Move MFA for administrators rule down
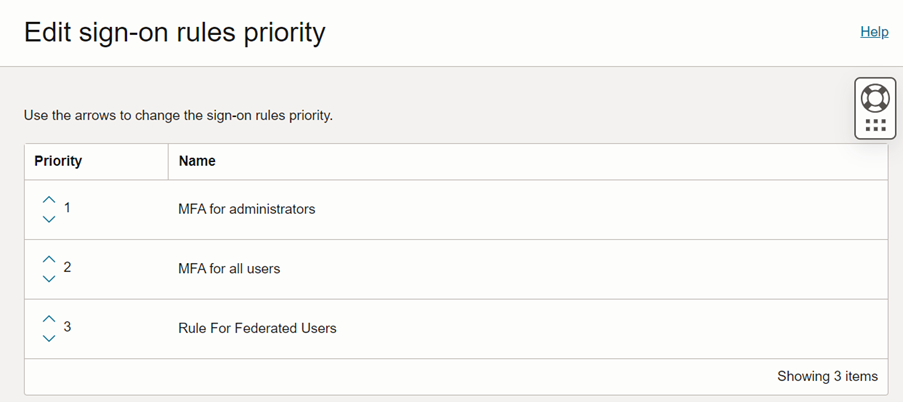903x402 pixels. click(49, 219)
